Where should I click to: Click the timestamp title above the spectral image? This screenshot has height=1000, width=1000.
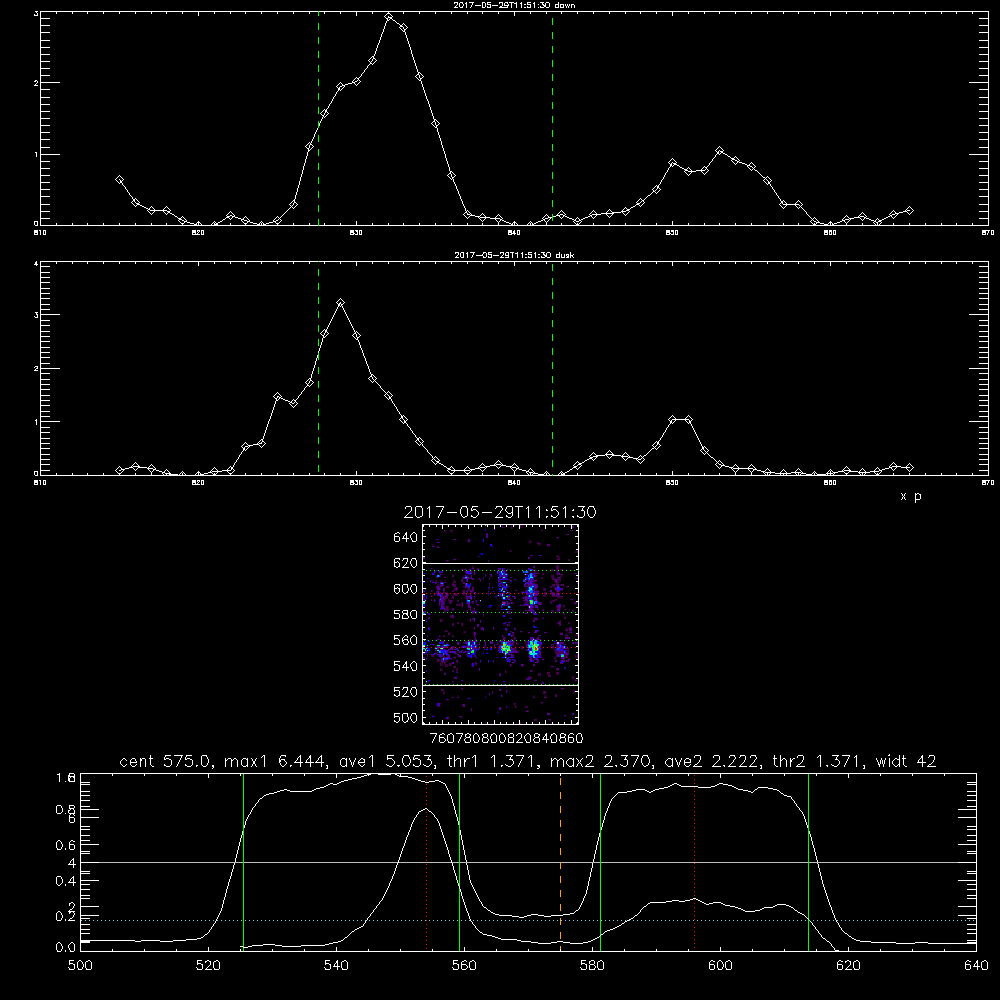500,512
